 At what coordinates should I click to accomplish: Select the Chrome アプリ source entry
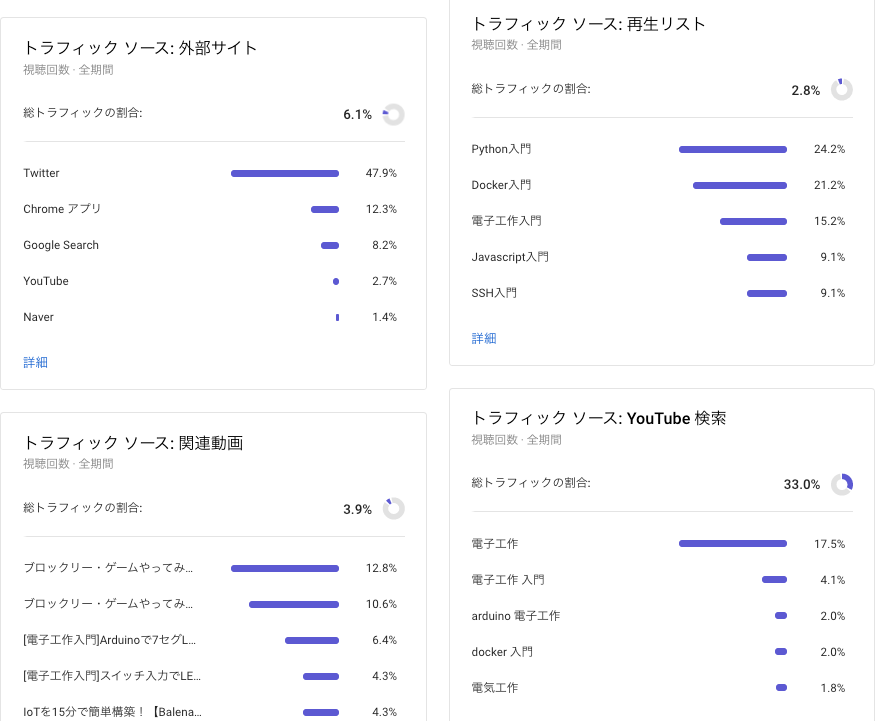[x=62, y=209]
